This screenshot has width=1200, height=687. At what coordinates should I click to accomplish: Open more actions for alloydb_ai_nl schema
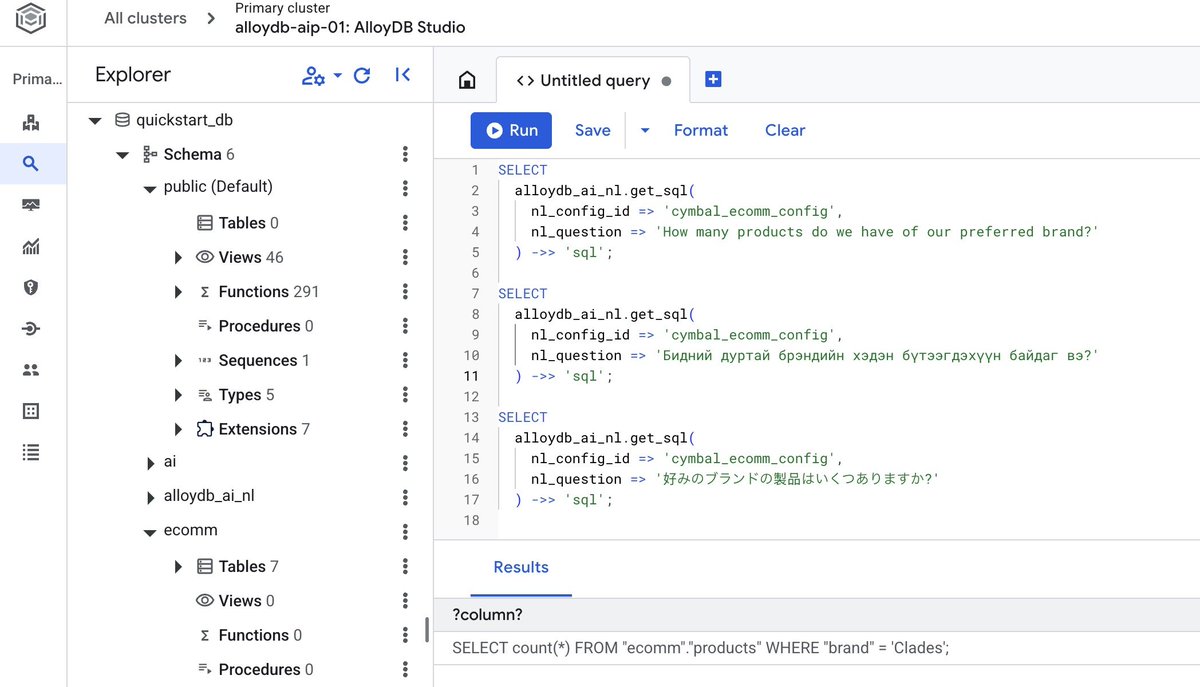(405, 497)
